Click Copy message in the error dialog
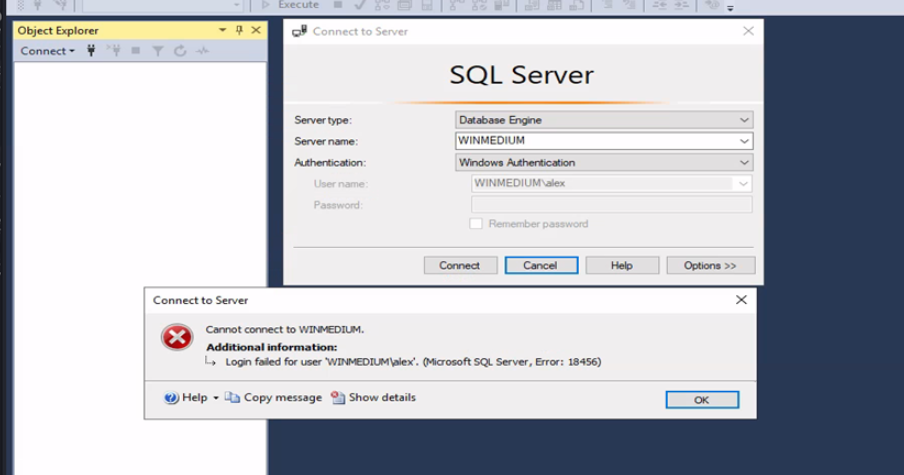Viewport: 904px width, 475px height. point(273,397)
